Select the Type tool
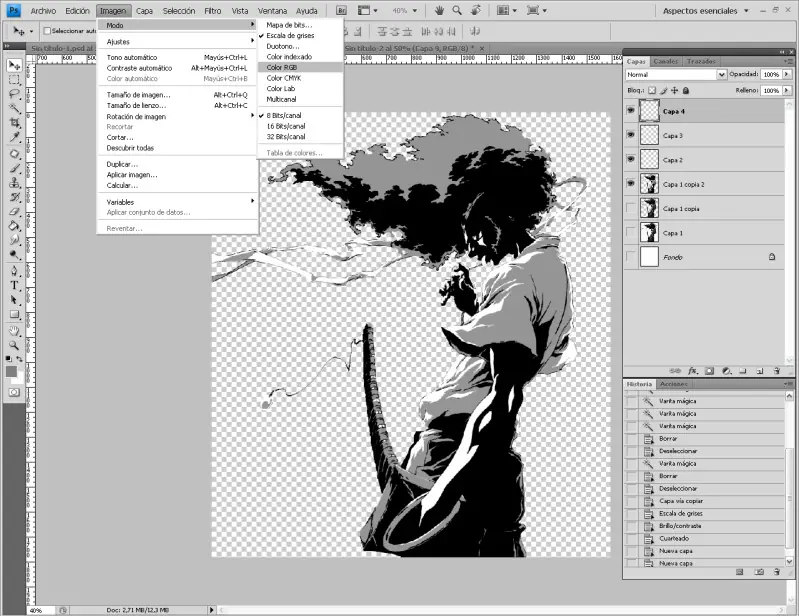799x616 pixels. tap(14, 285)
